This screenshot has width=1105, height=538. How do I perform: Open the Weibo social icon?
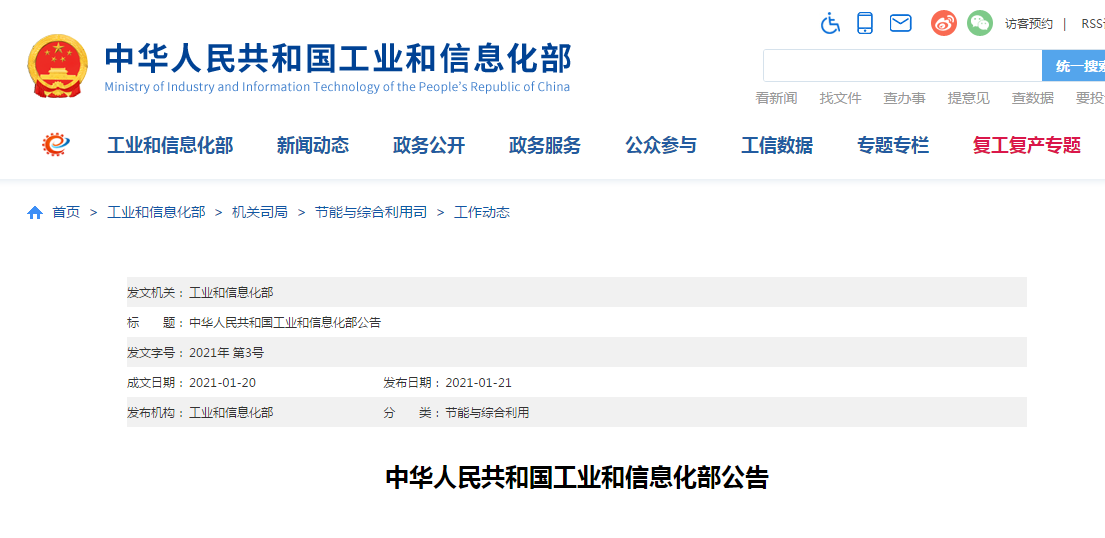click(x=944, y=23)
